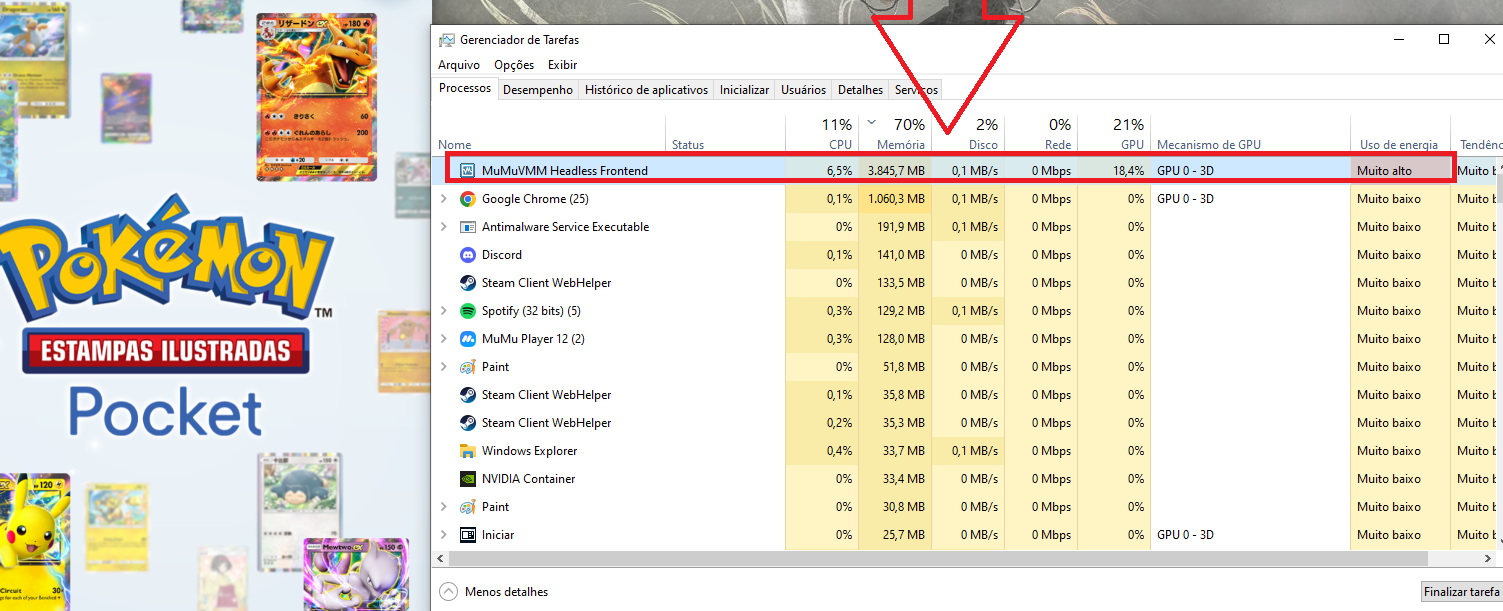Click the 3.845,7 MB memory value
Screen dimensions: 1503x611
tap(895, 171)
